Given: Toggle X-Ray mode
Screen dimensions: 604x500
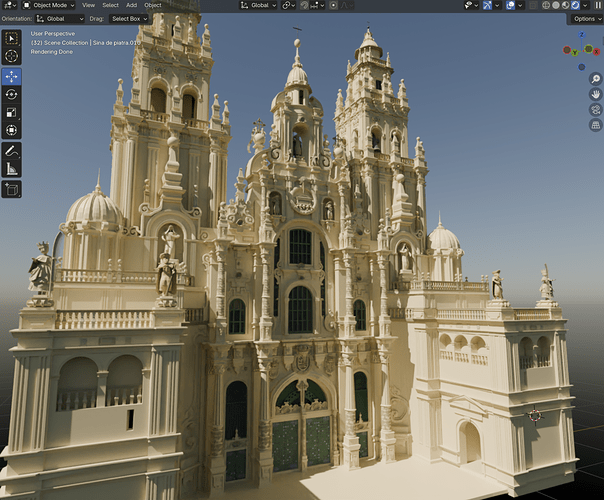Looking at the screenshot, I should tap(533, 5).
